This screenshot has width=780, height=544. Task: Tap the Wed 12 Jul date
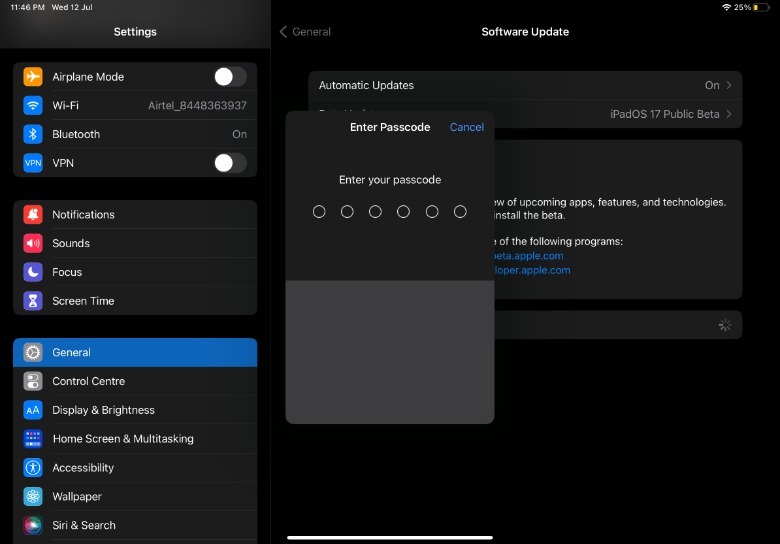(72, 7)
